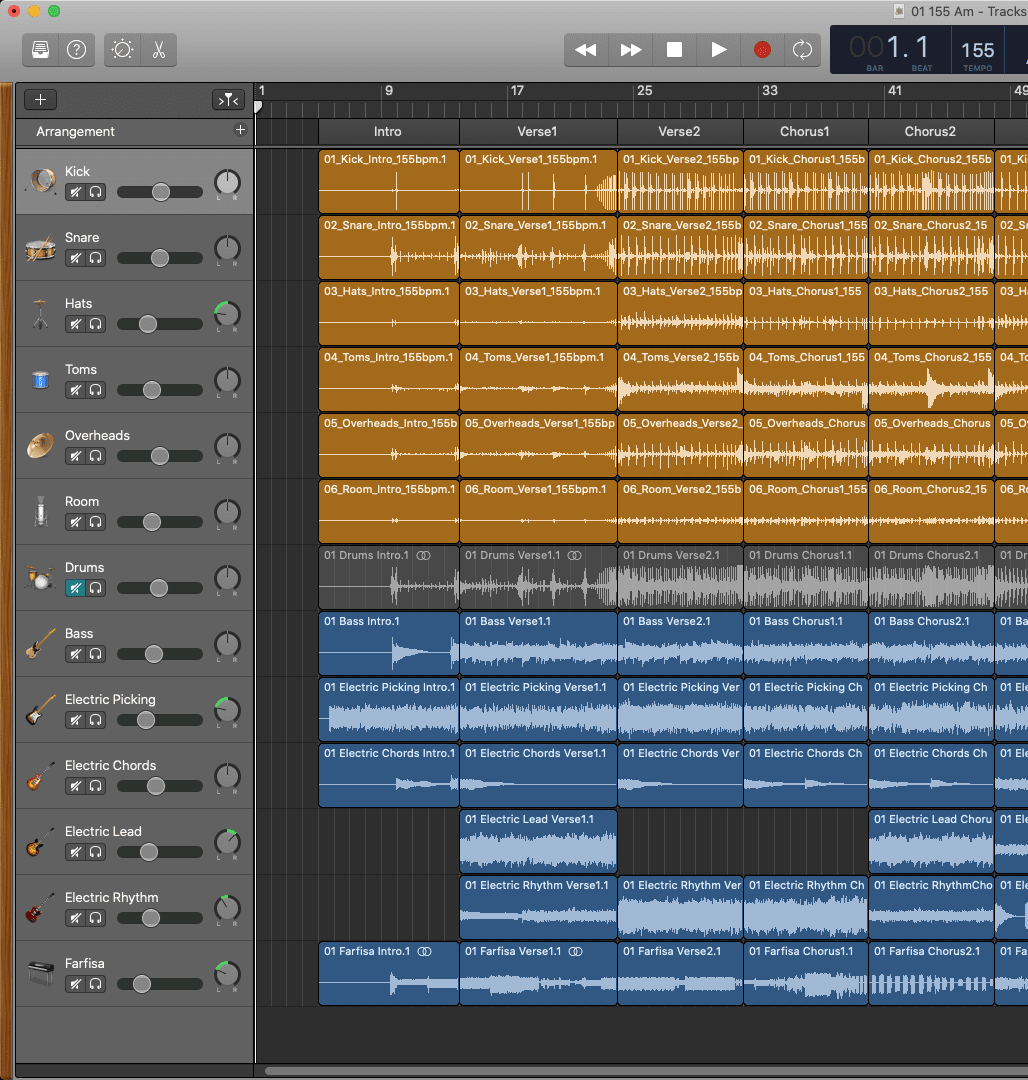Select the Verse1 arrangement marker

537,132
